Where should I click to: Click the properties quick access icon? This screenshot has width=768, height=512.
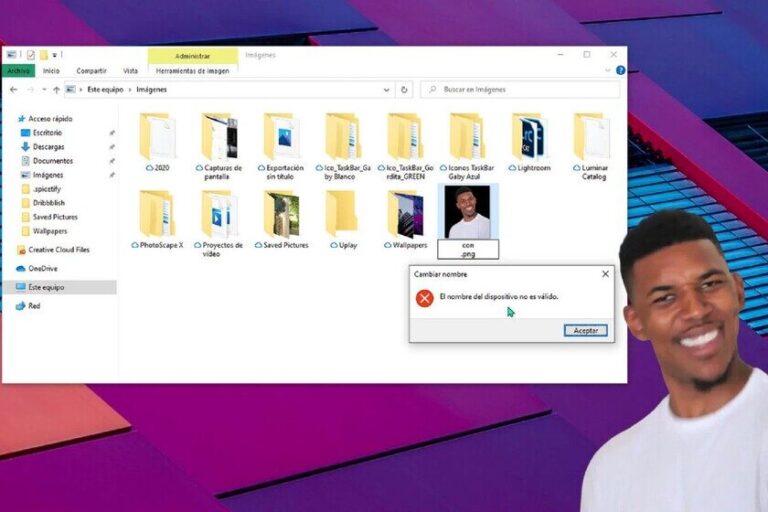(30, 55)
